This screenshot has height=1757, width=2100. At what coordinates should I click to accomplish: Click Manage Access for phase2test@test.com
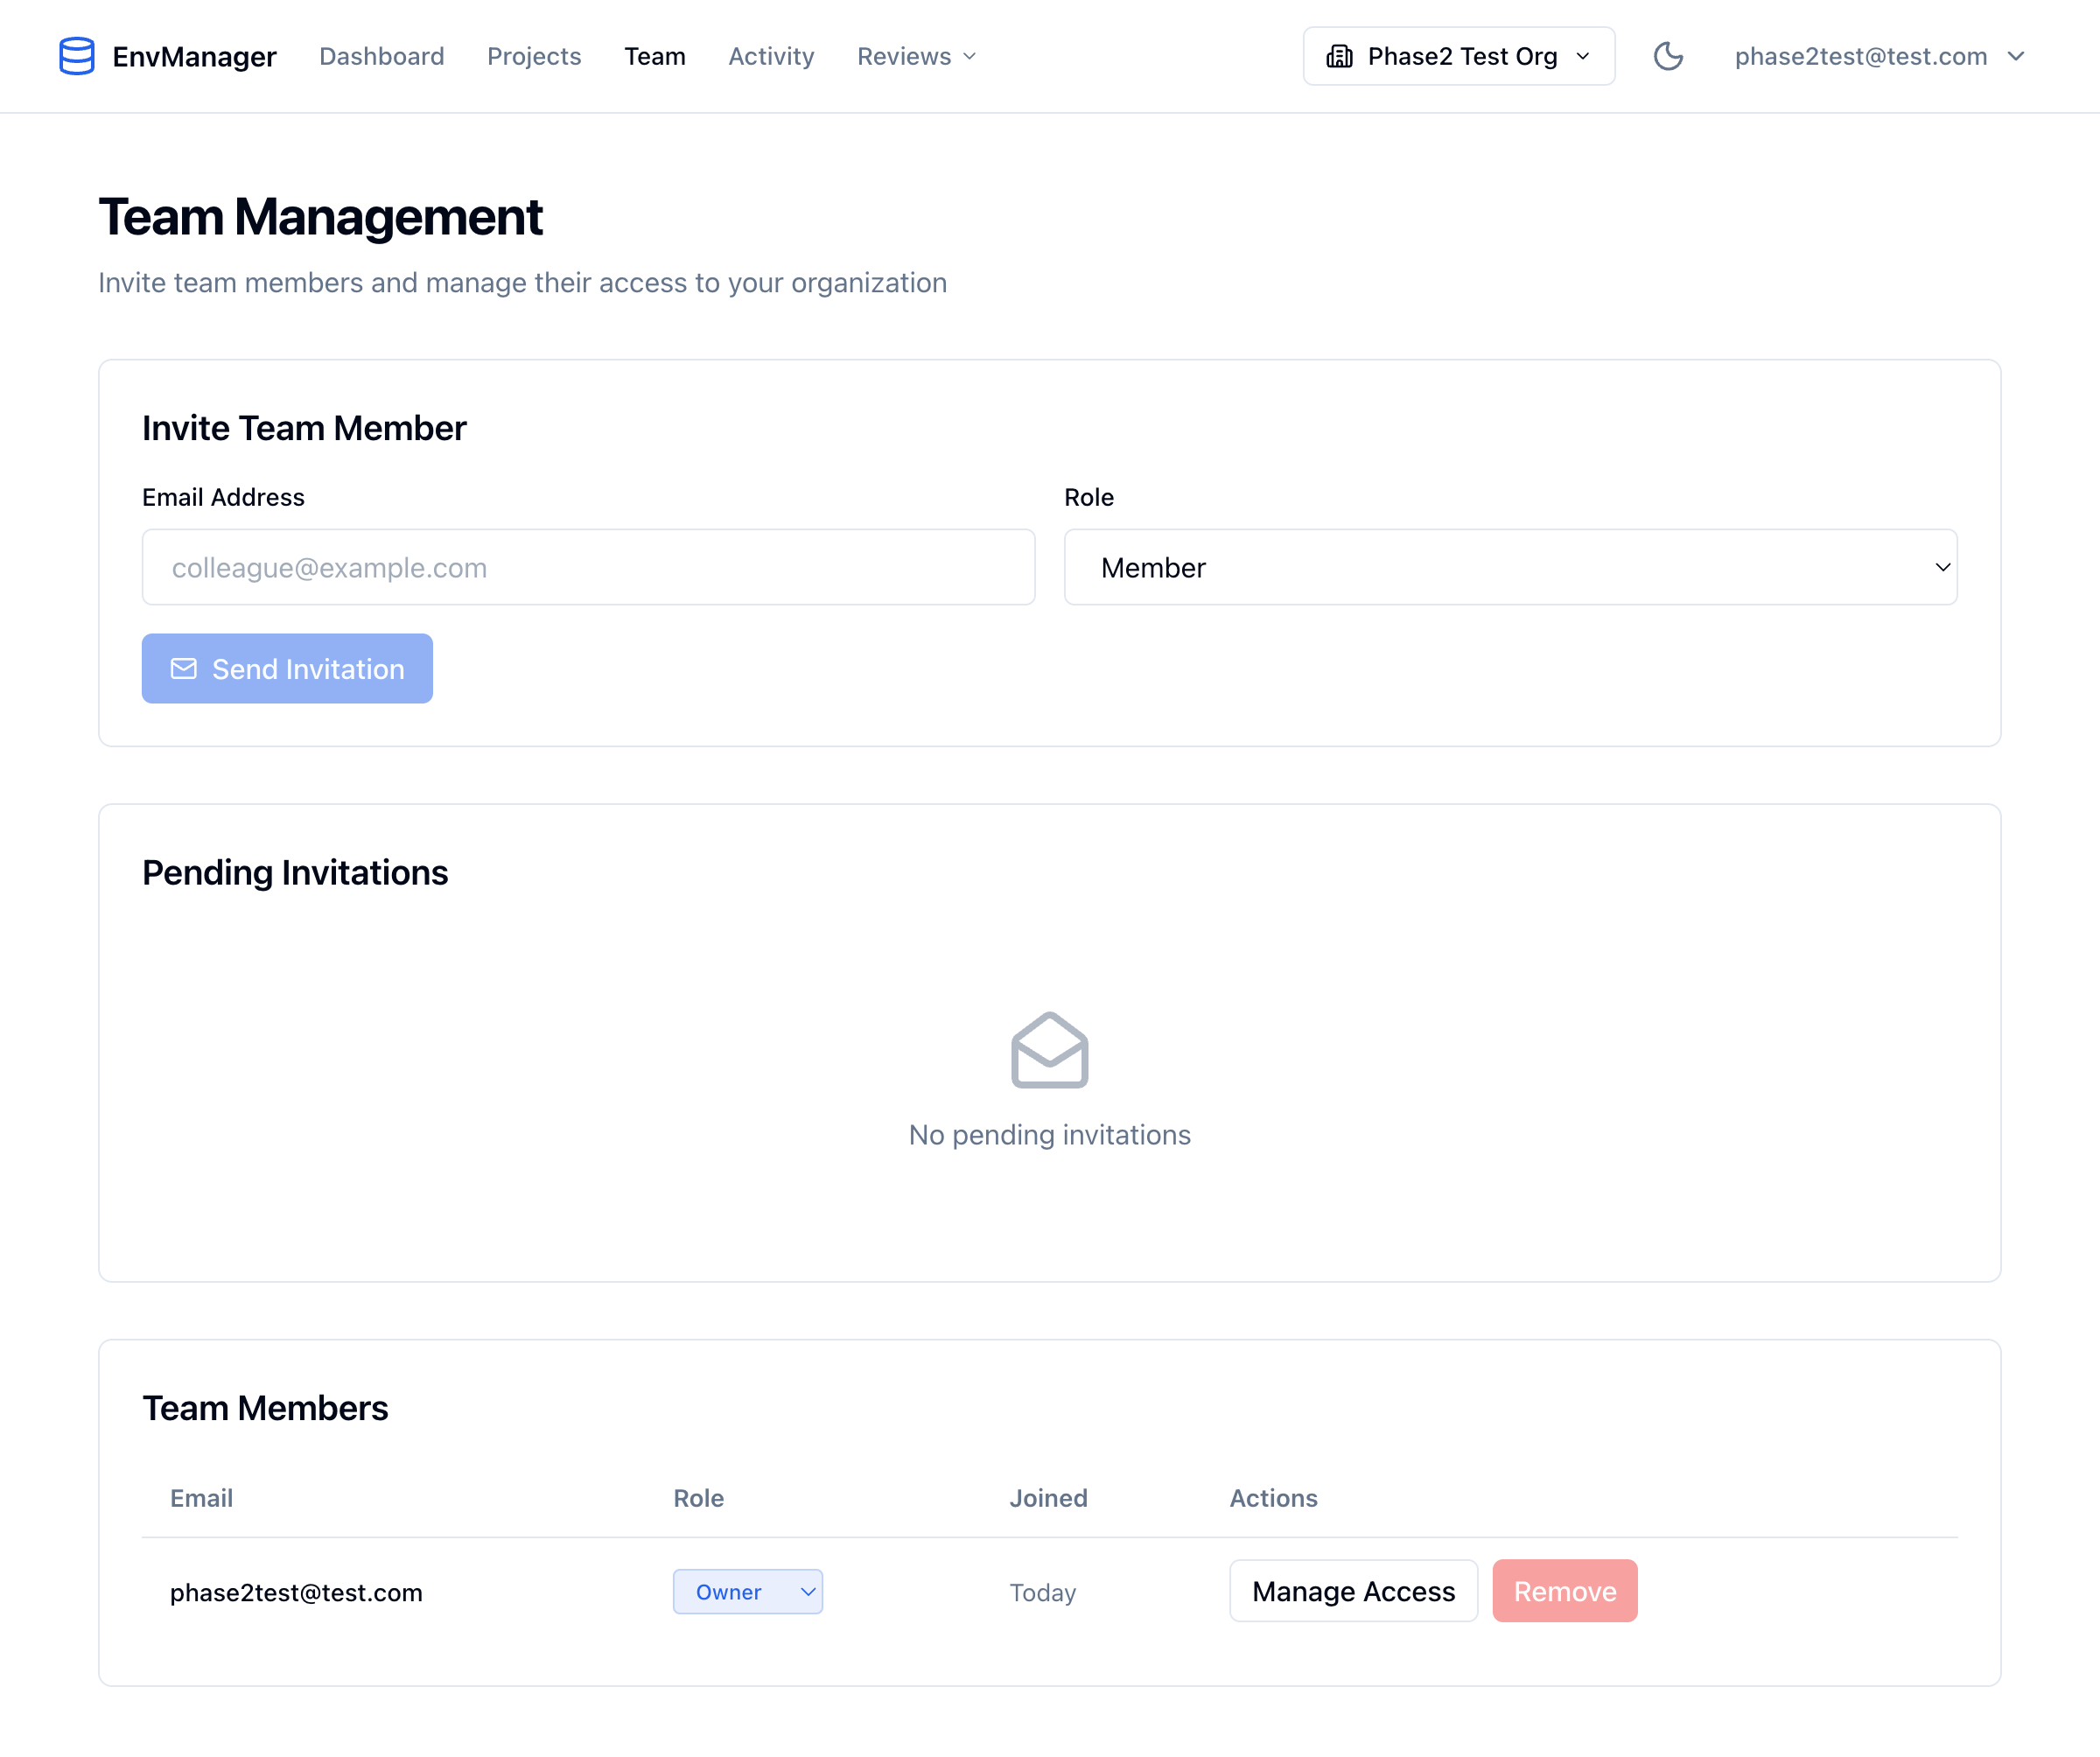(x=1353, y=1590)
